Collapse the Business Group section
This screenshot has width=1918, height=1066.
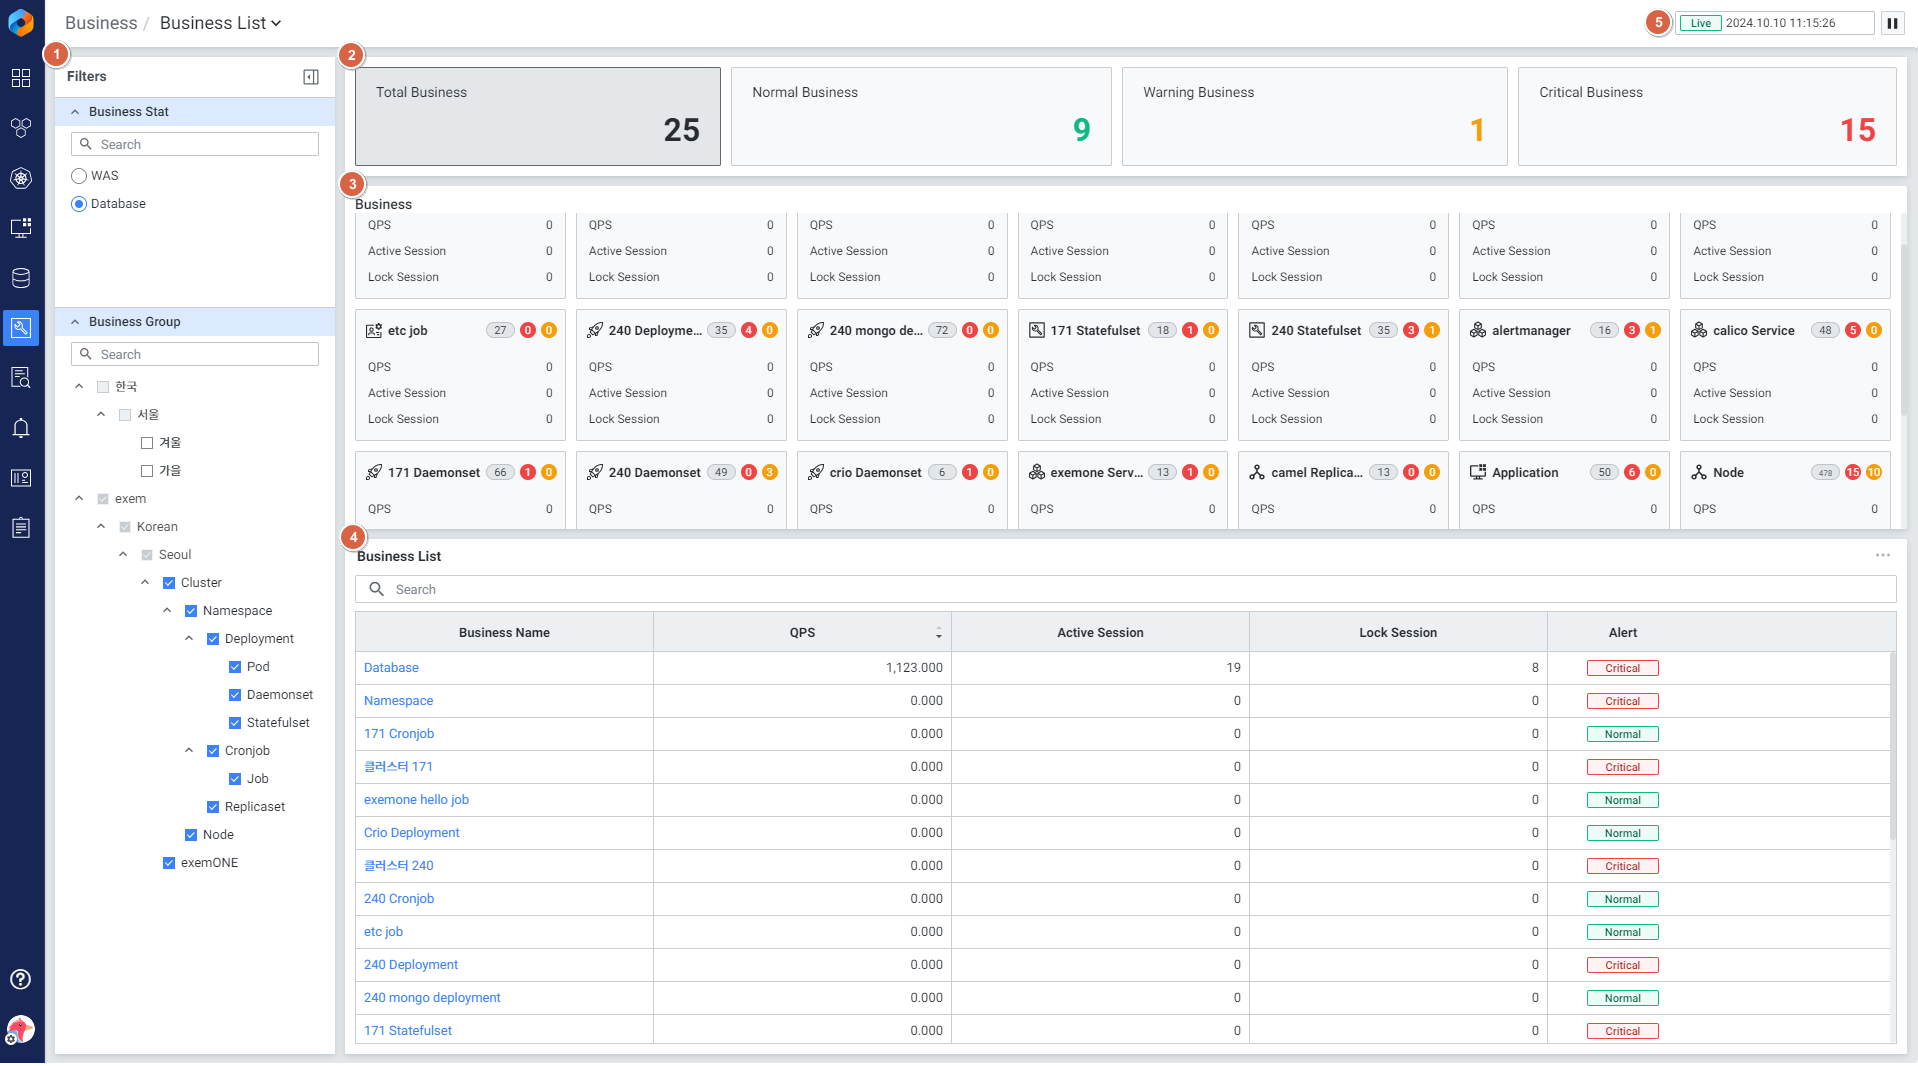[75, 322]
